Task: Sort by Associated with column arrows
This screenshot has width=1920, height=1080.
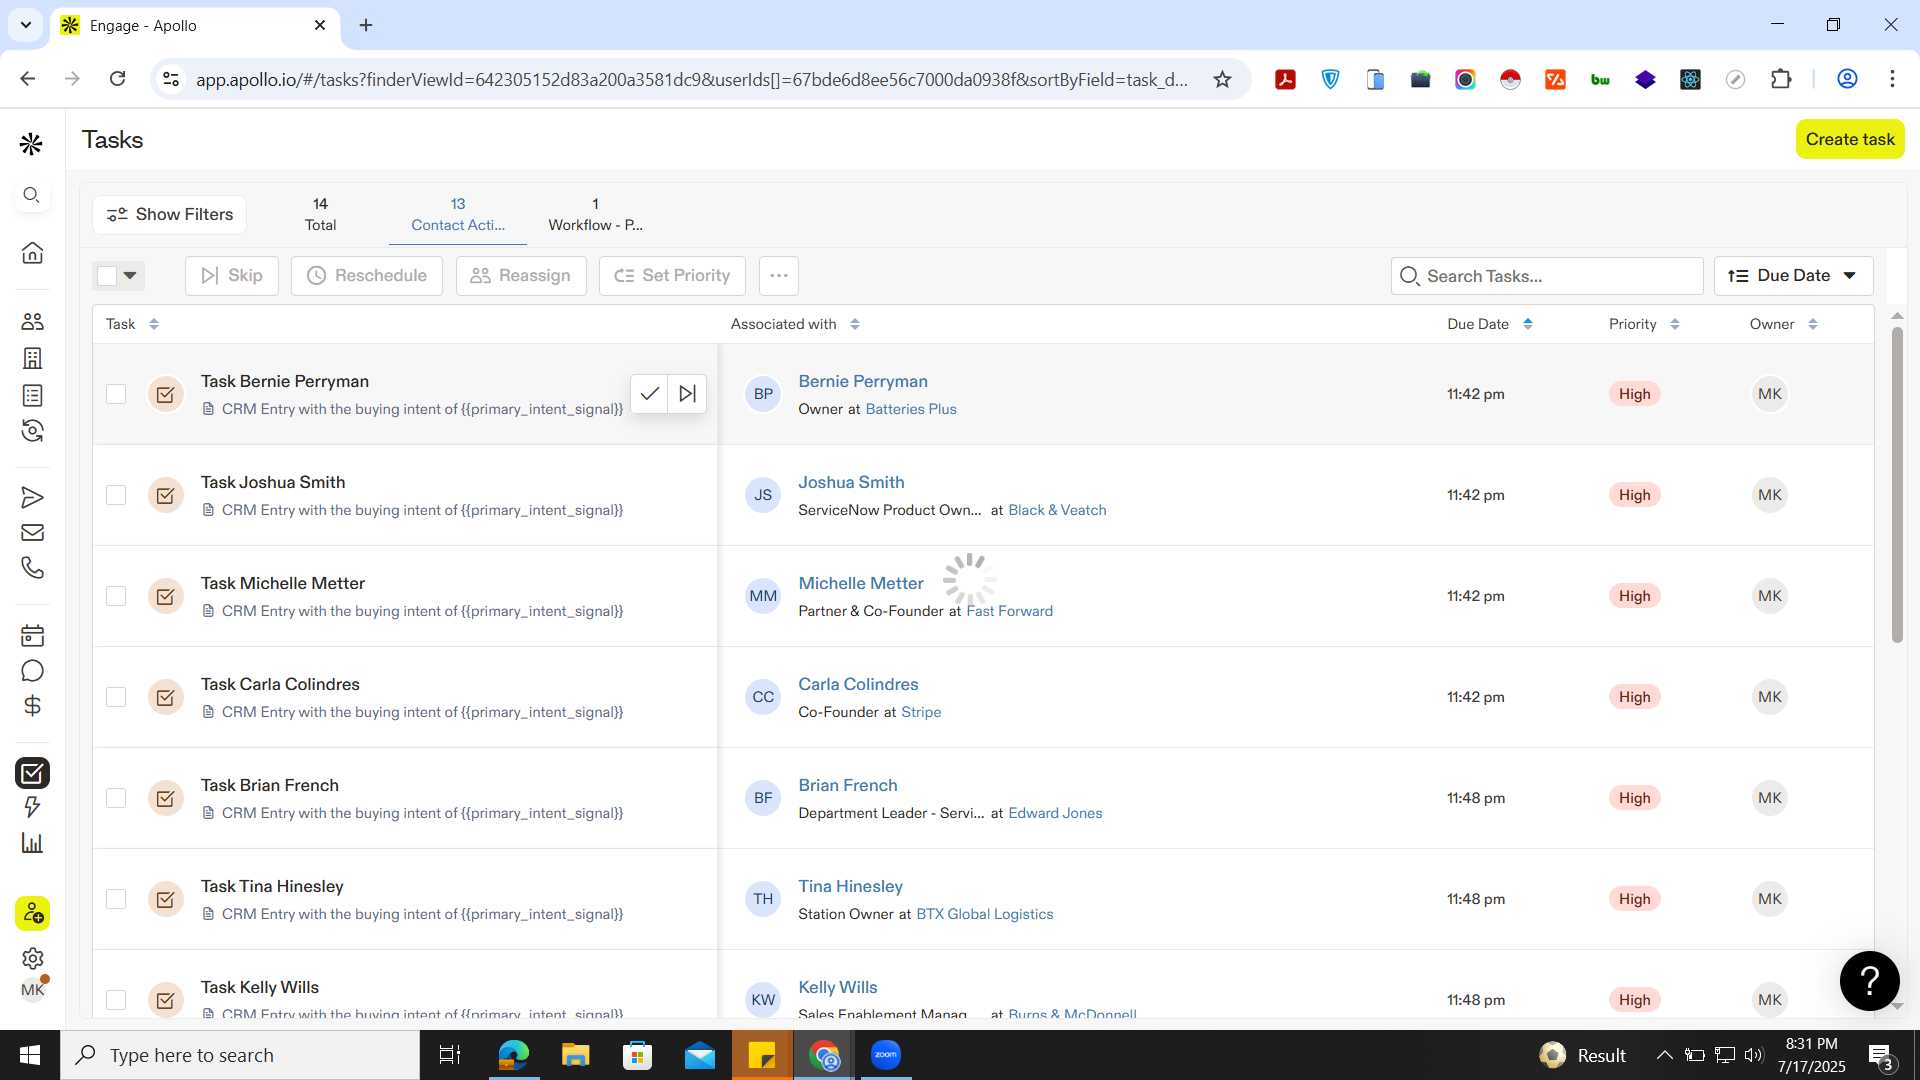Action: pyautogui.click(x=855, y=324)
